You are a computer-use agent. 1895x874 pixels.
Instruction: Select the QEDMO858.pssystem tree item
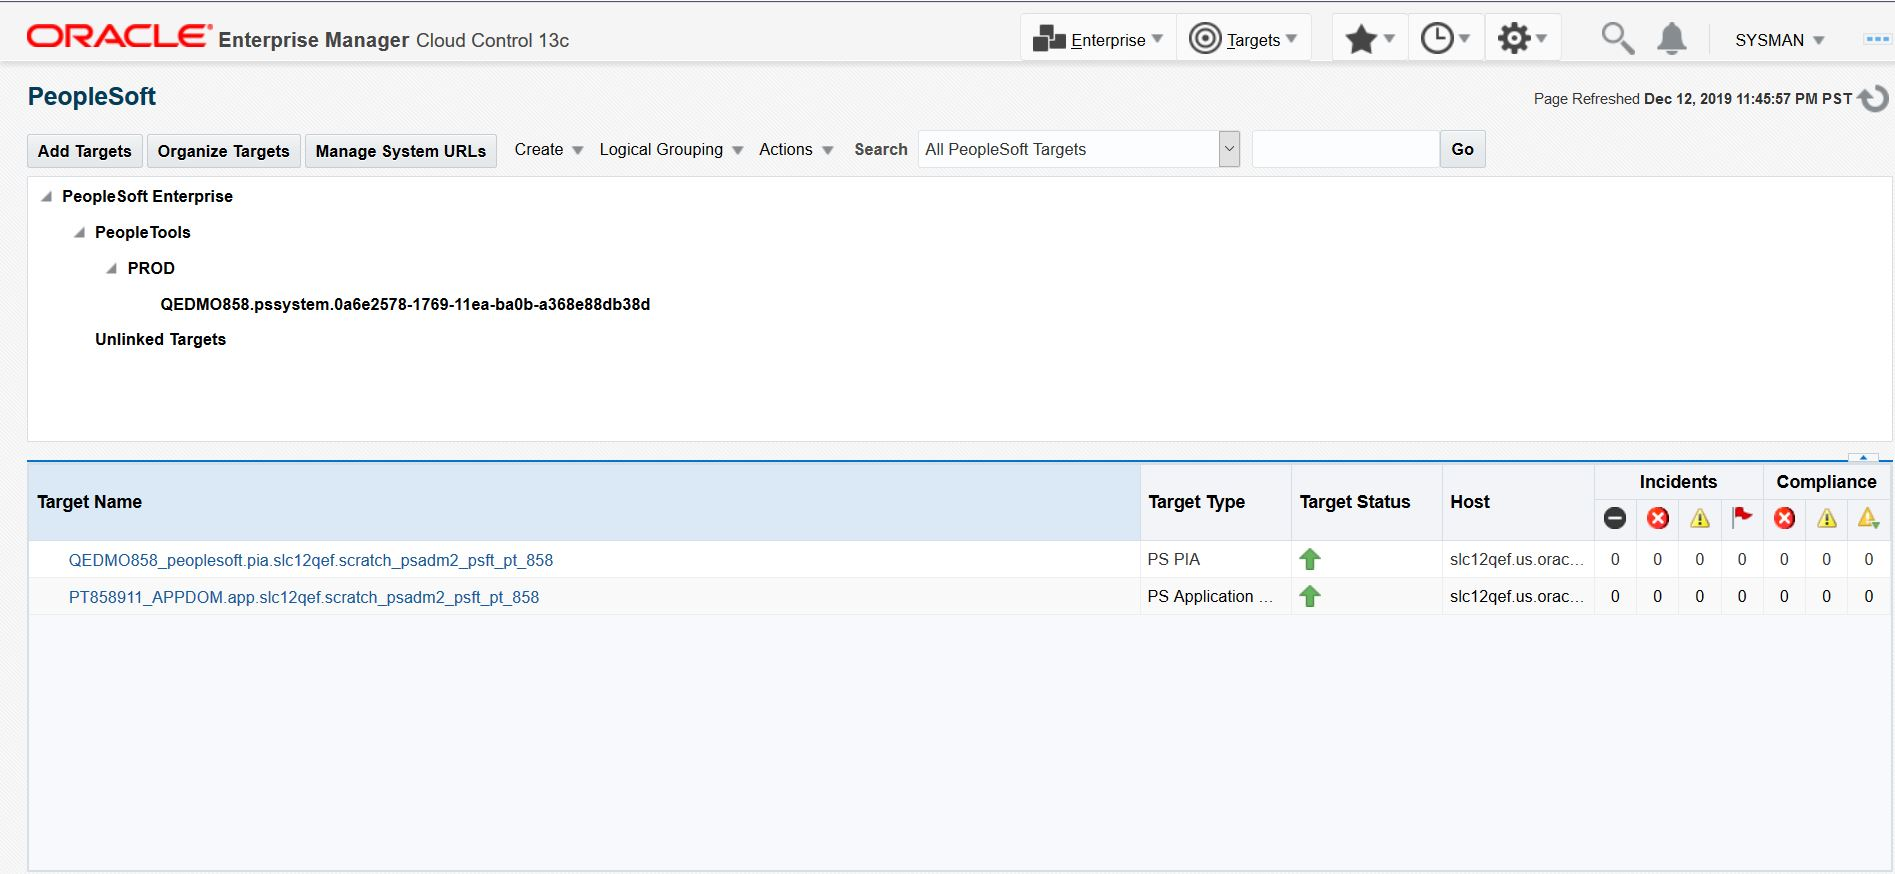[x=405, y=304]
